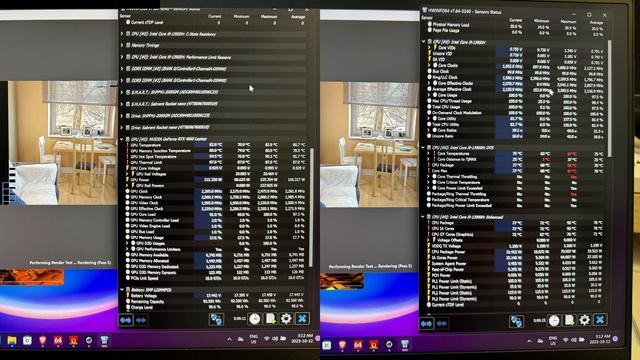Viewport: 640px width, 360px height.
Task: Collapse the GPU NVIDIA GeForce RTX group
Action: coord(122,139)
